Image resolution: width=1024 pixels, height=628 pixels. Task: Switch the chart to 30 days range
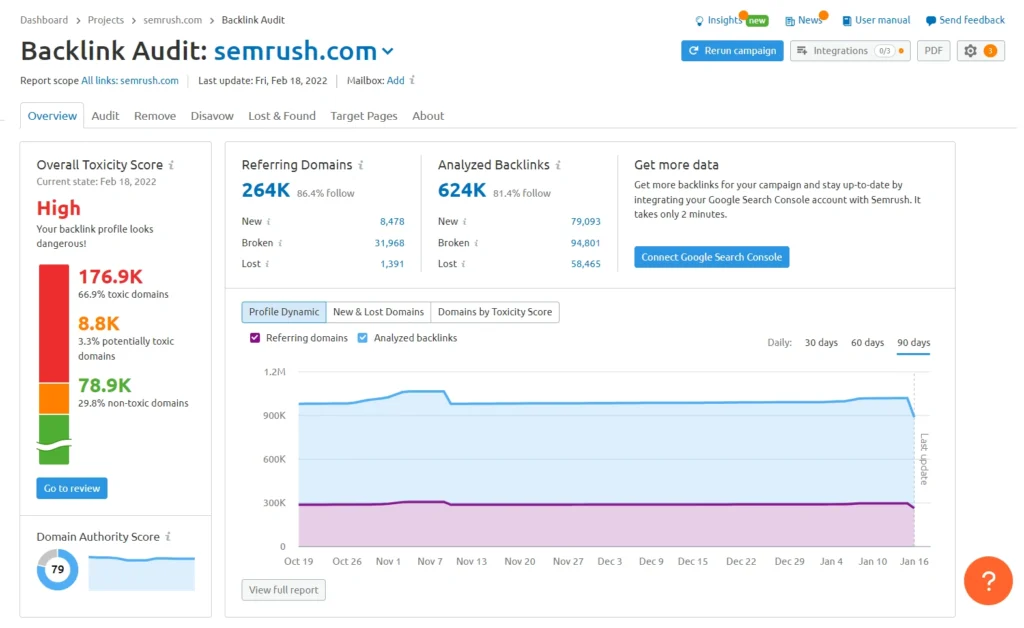(821, 341)
